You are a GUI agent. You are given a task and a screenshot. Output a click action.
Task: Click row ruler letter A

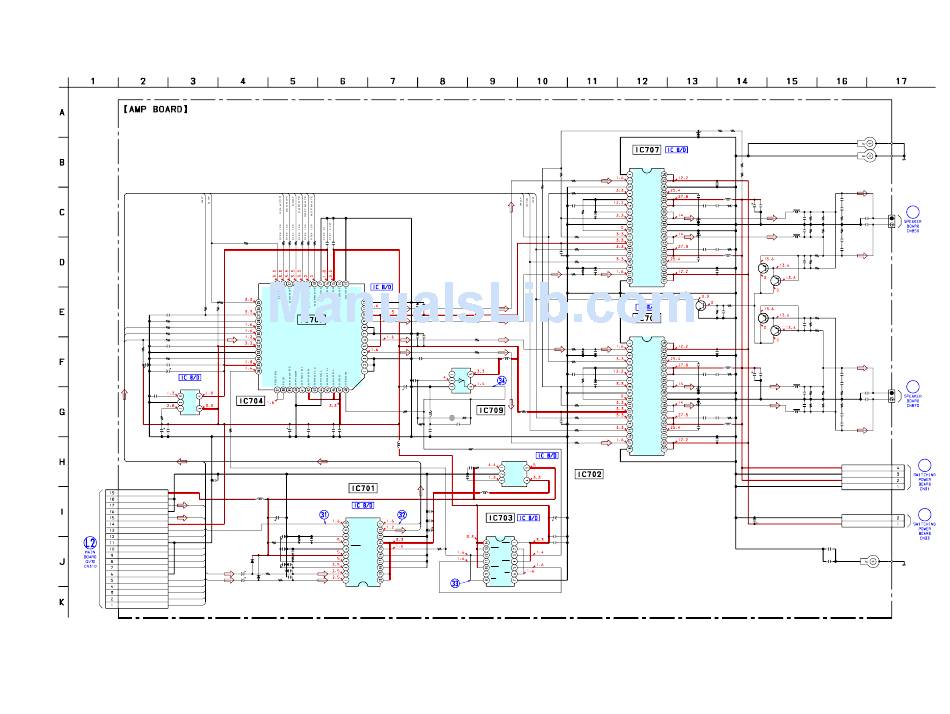(x=62, y=112)
